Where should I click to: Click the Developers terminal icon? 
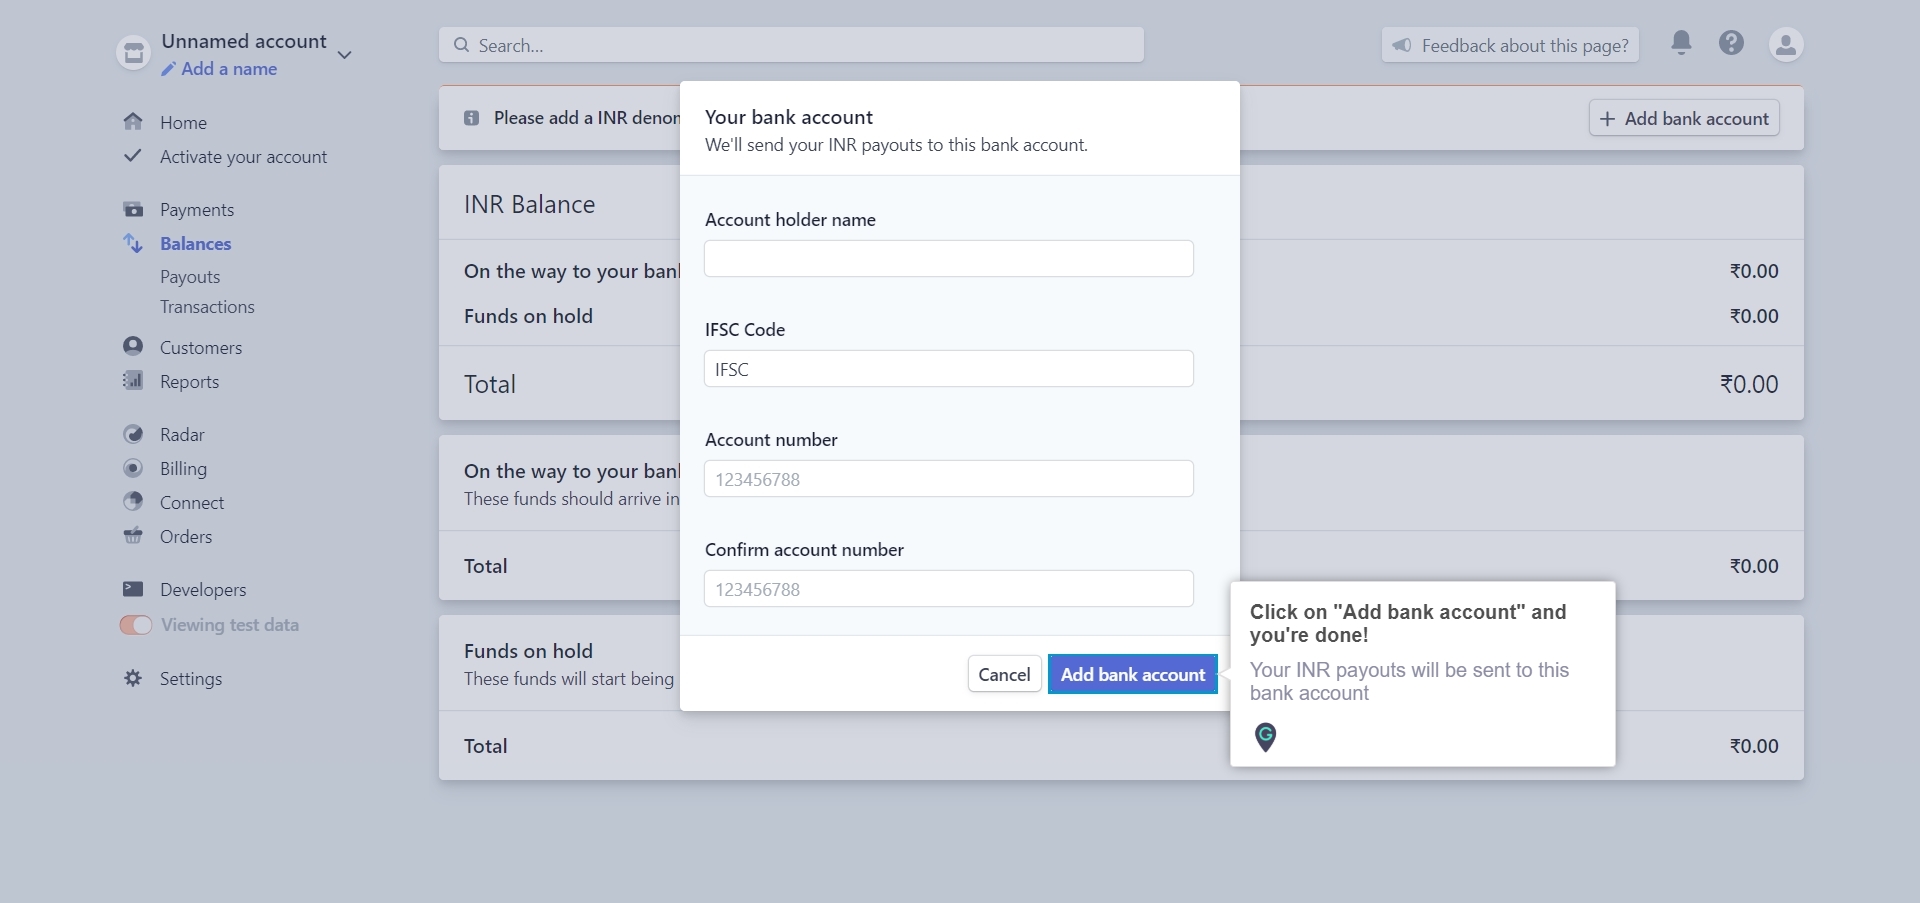133,589
